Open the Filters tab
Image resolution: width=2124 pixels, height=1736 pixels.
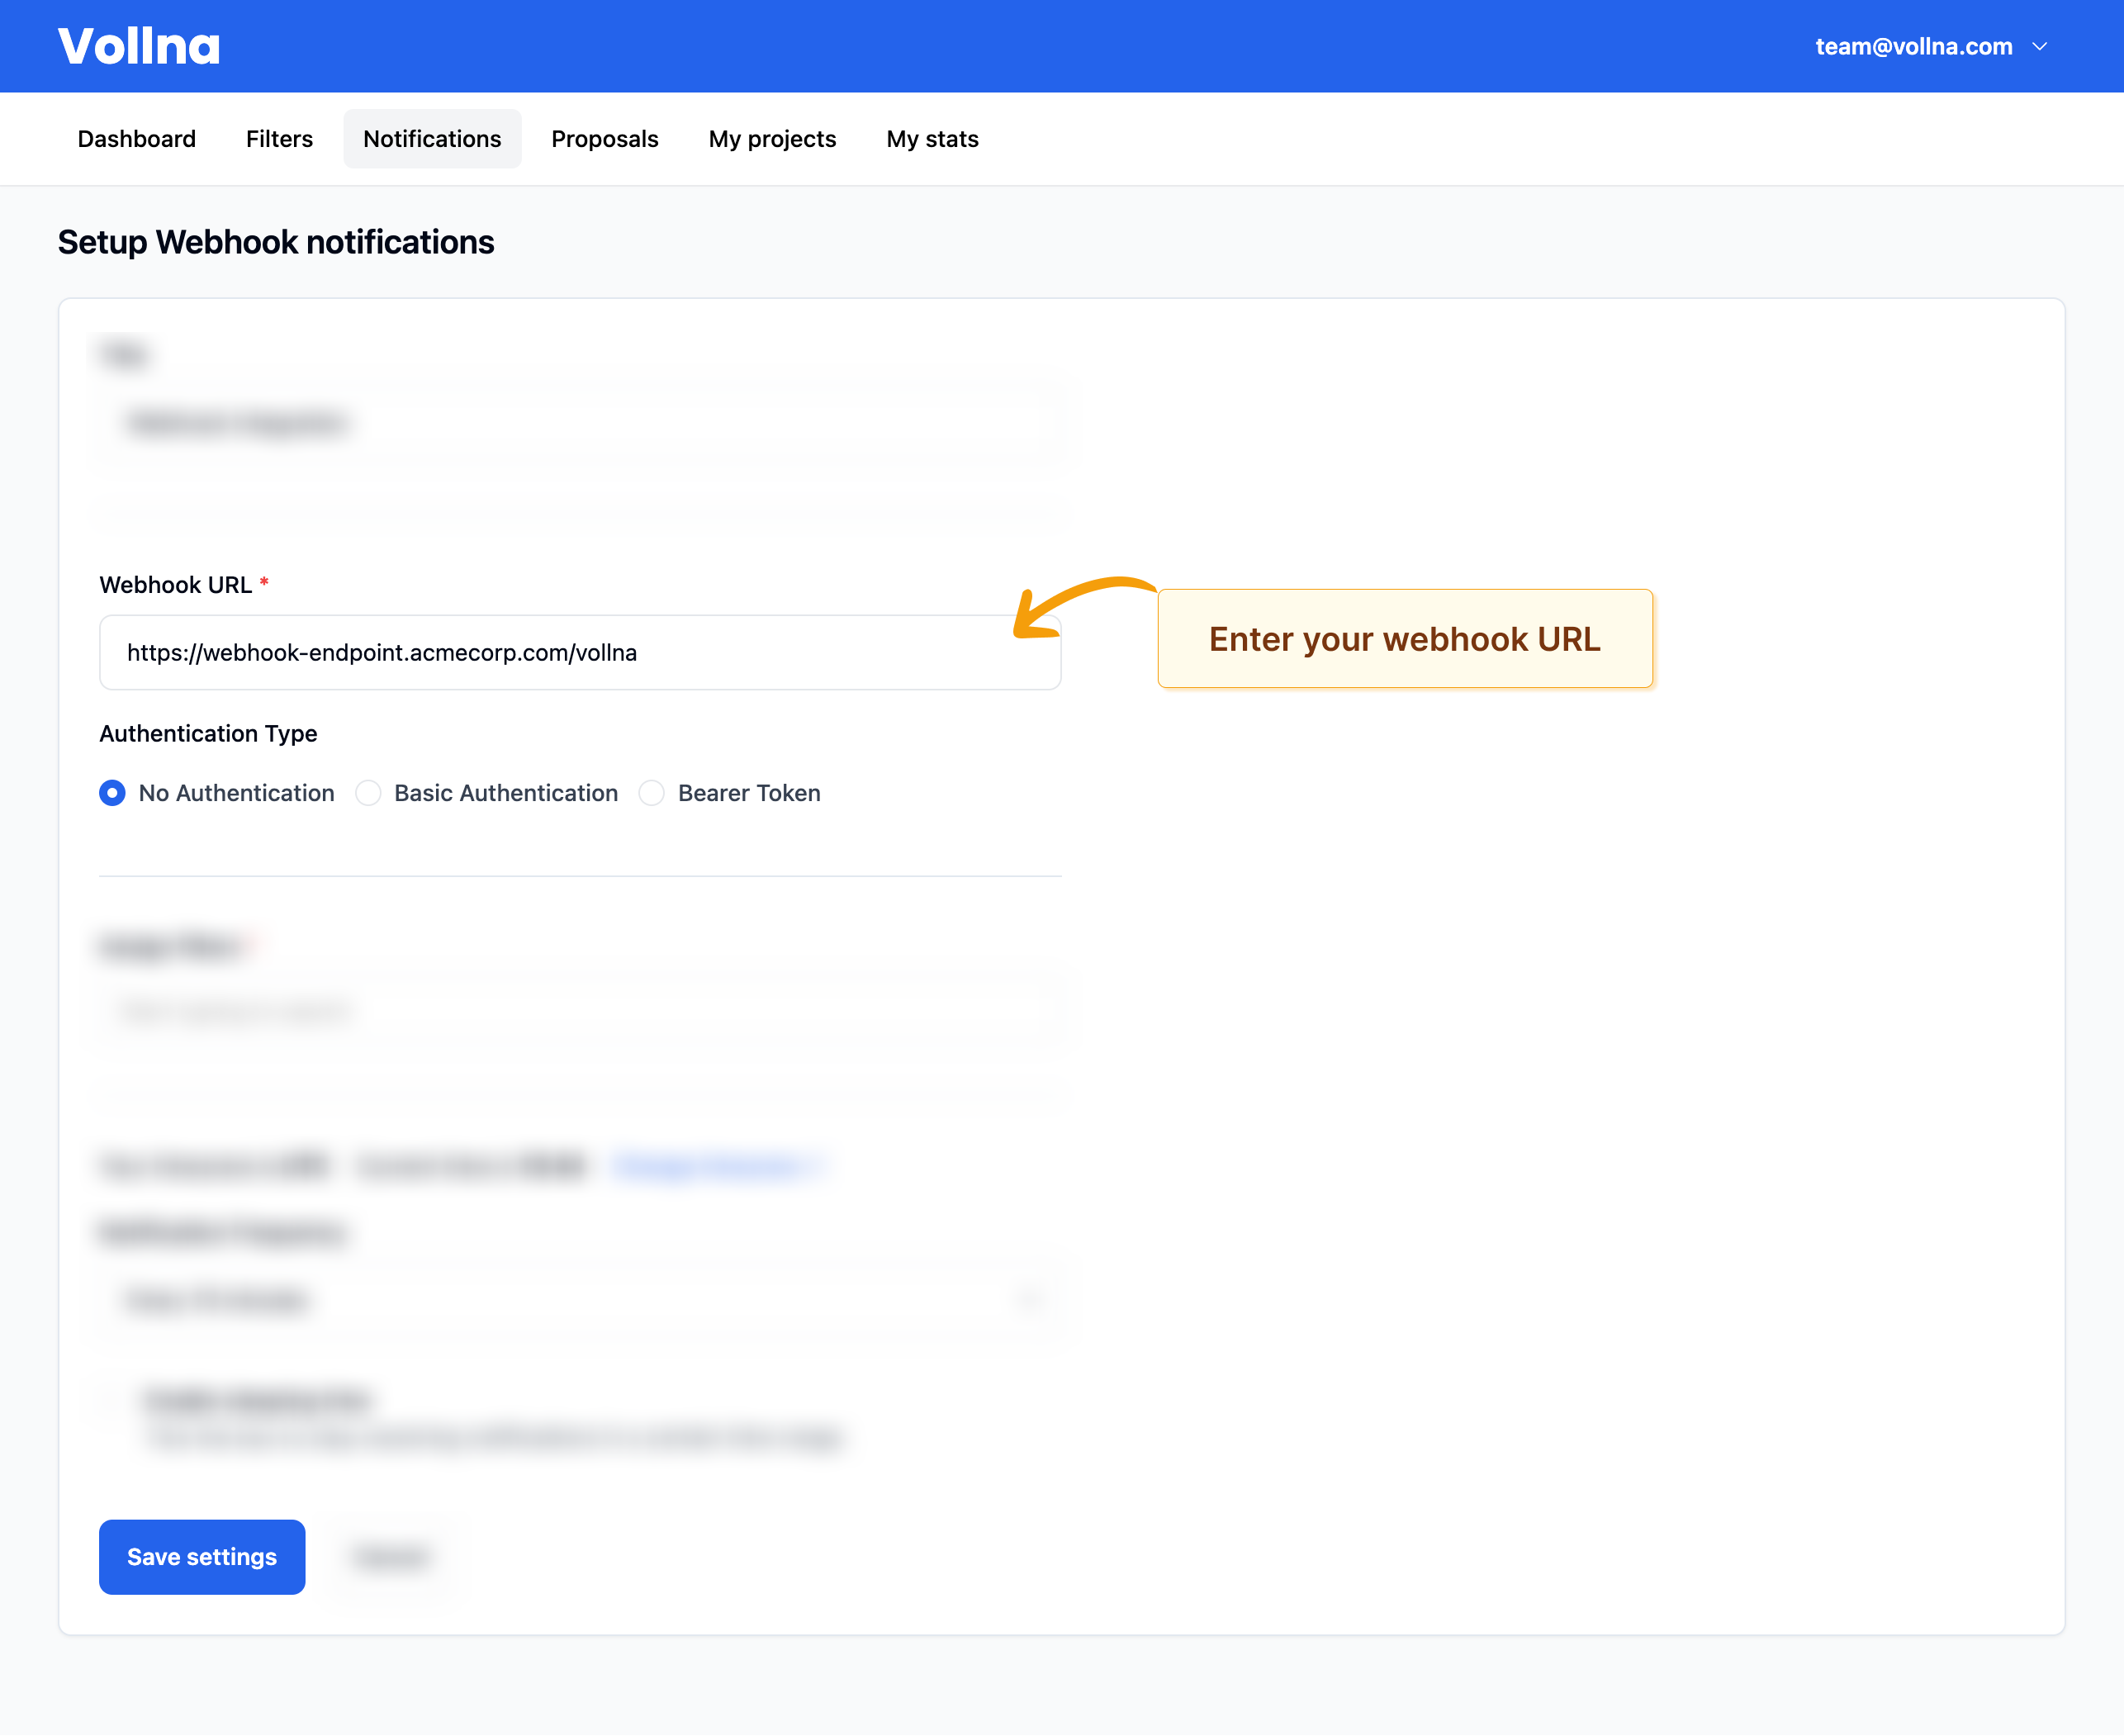coord(279,139)
